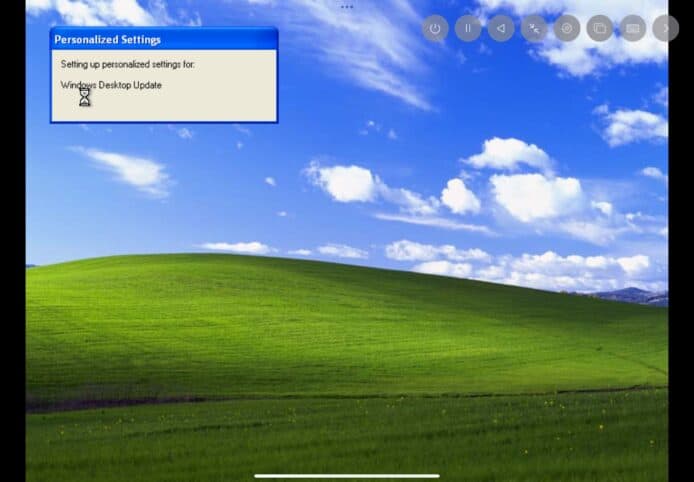Click "Setting up personalized settings for:" label

pyautogui.click(x=127, y=64)
